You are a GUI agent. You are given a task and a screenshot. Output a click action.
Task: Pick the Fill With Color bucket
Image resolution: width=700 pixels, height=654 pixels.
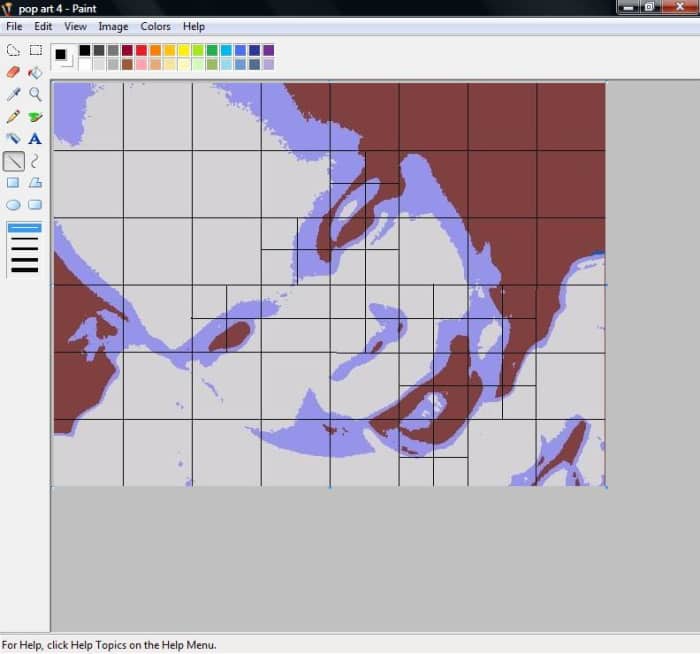coord(35,72)
